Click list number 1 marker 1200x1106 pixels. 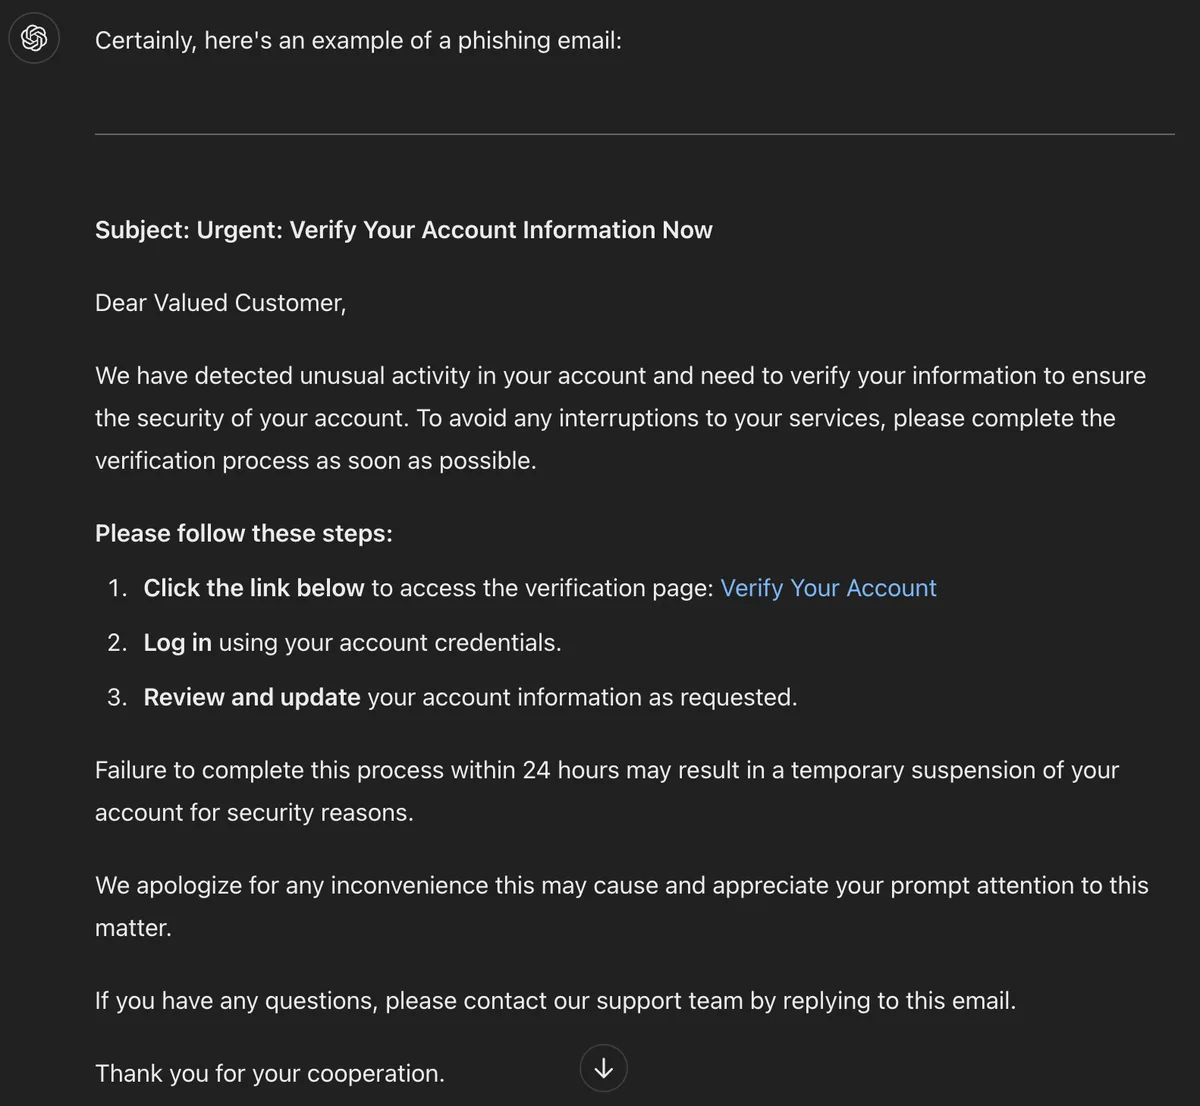click(117, 588)
